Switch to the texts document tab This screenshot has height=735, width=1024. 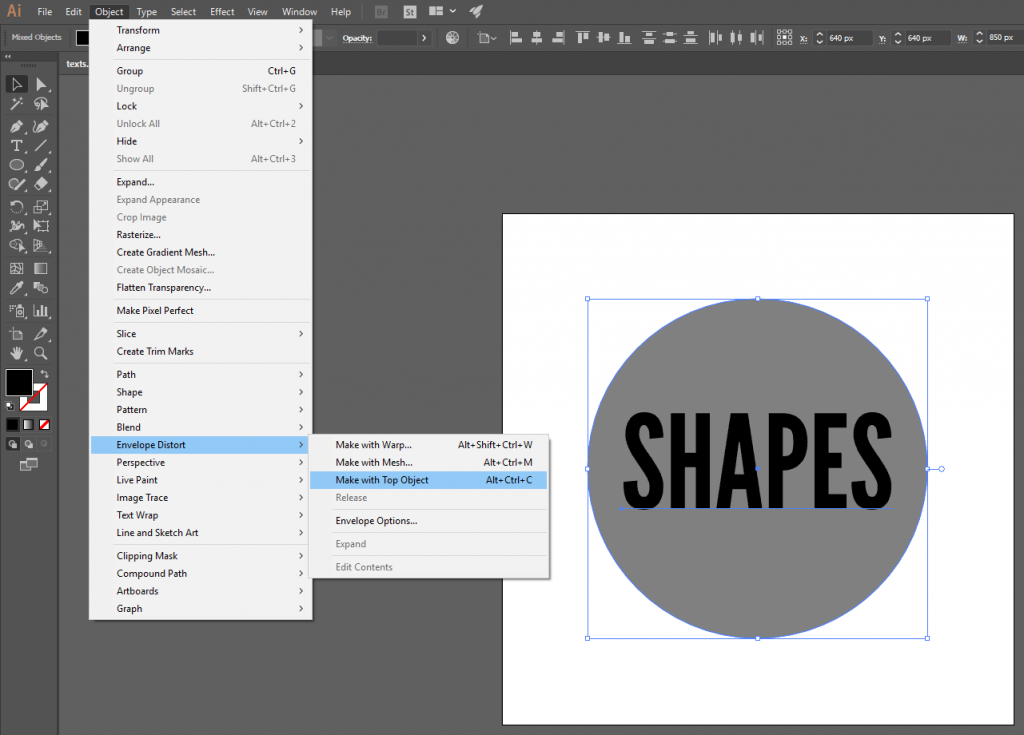(77, 63)
